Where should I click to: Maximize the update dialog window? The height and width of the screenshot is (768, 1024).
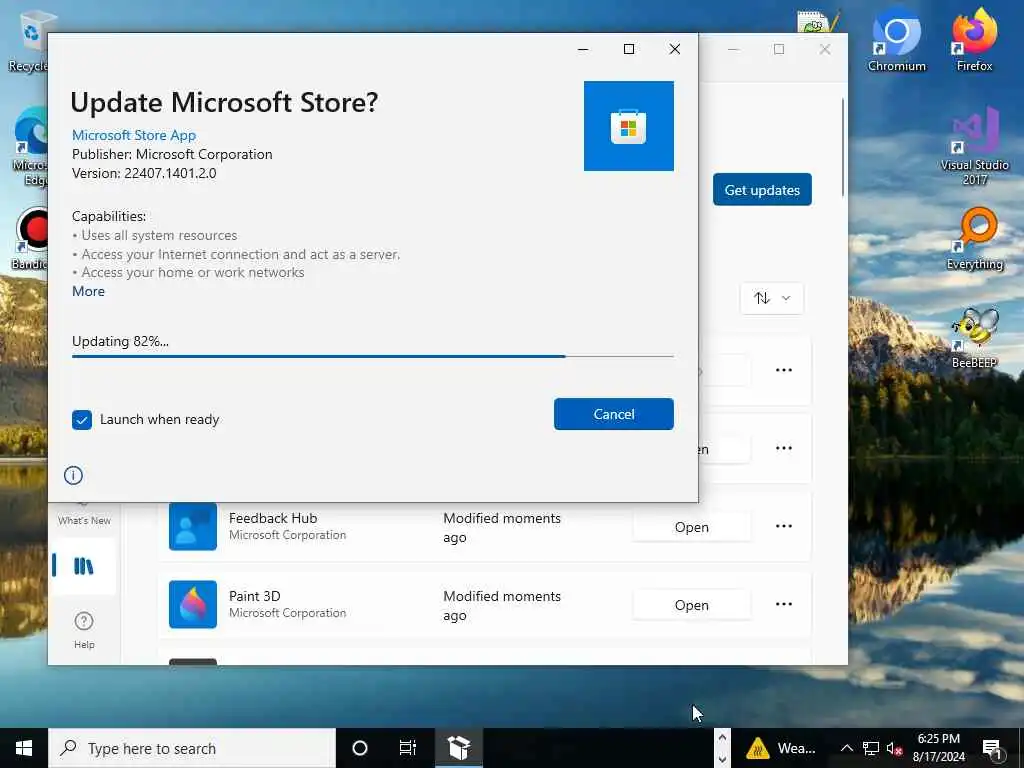[629, 49]
